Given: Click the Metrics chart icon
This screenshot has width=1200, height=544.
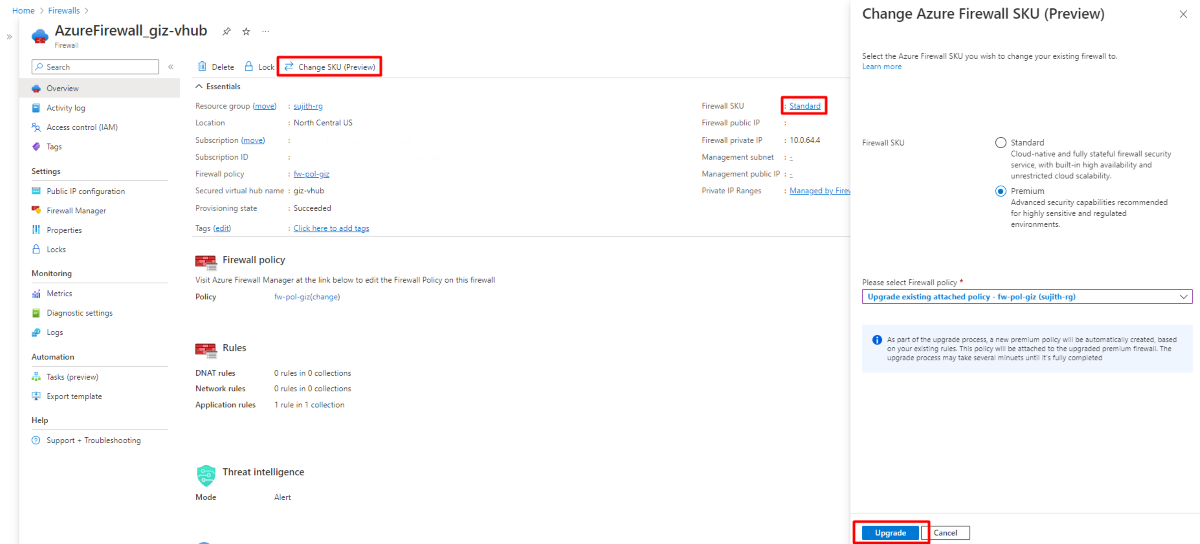Looking at the screenshot, I should (37, 293).
